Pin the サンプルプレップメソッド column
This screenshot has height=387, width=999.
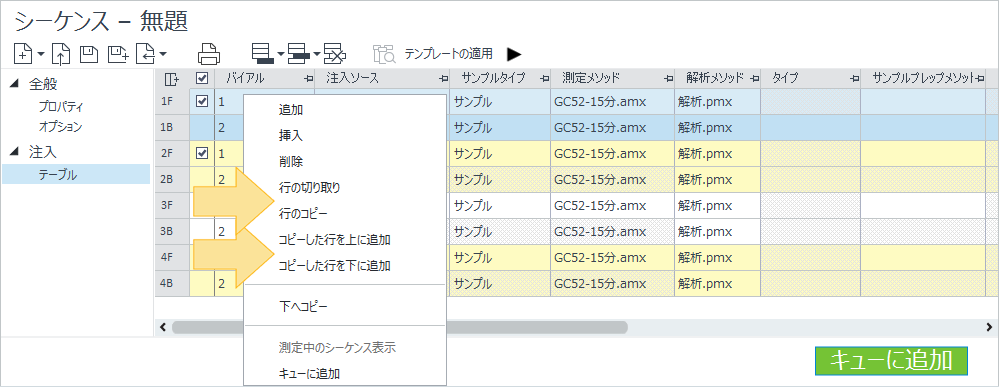[981, 78]
